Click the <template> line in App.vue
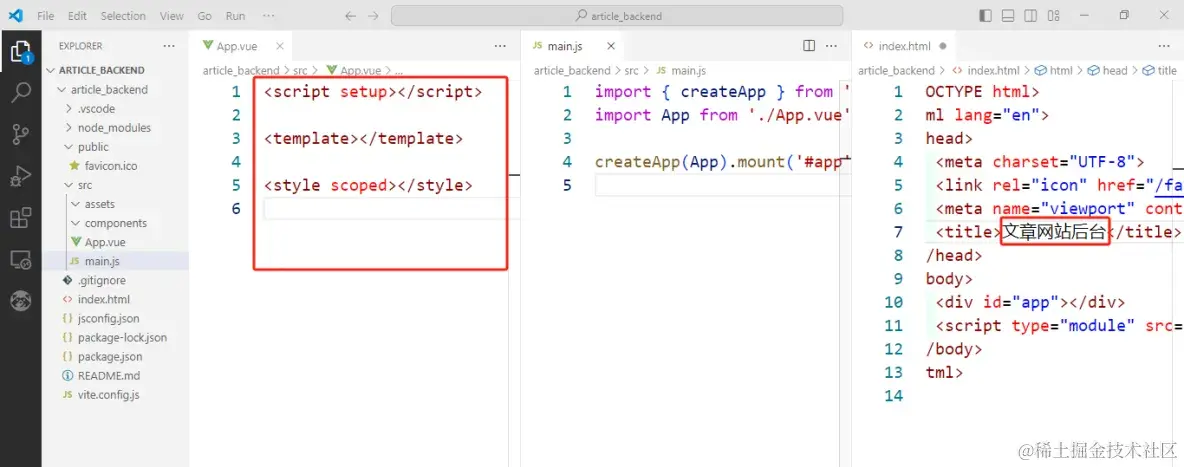The height and width of the screenshot is (467, 1184). pyautogui.click(x=363, y=138)
